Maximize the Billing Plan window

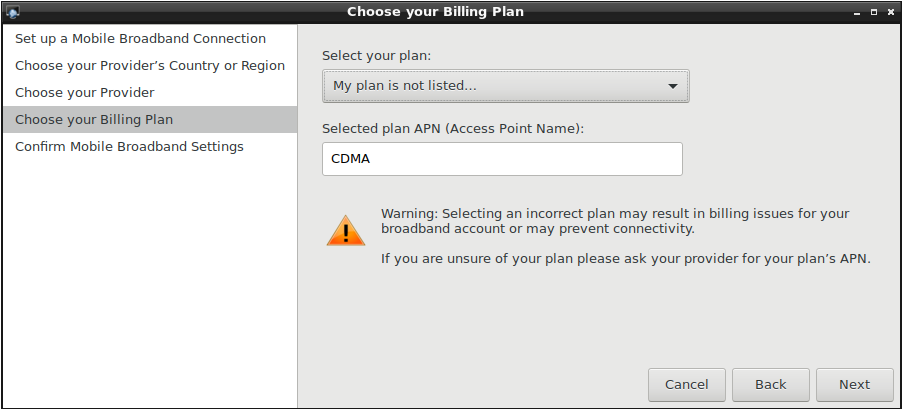874,12
